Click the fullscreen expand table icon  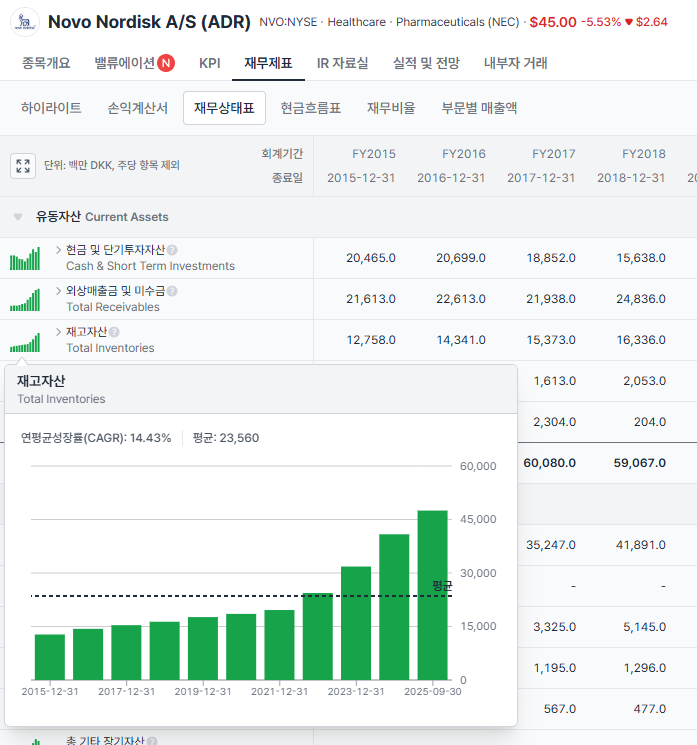(23, 166)
